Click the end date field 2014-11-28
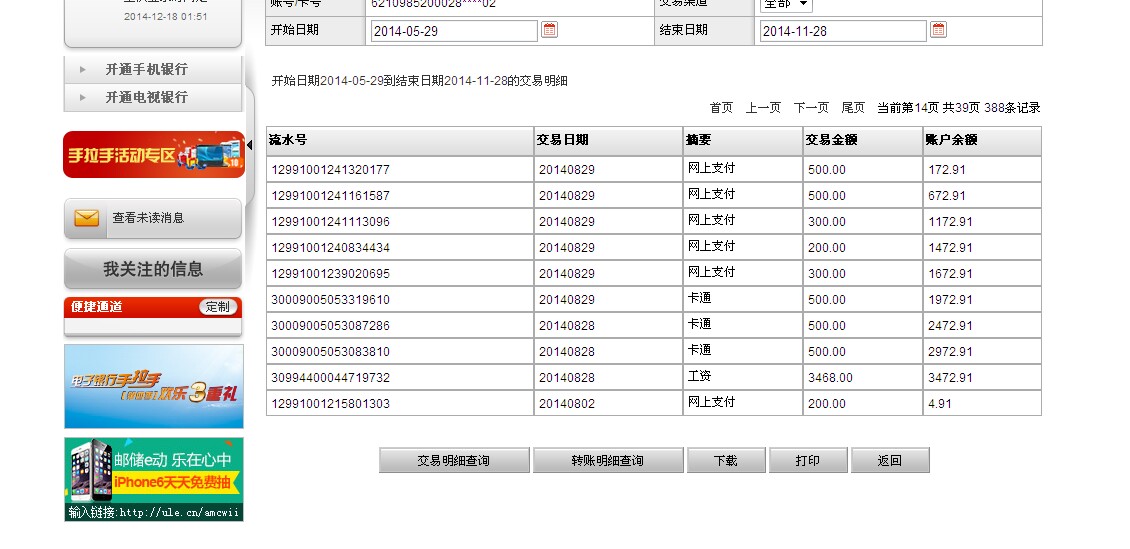This screenshot has width=1130, height=549. (843, 31)
